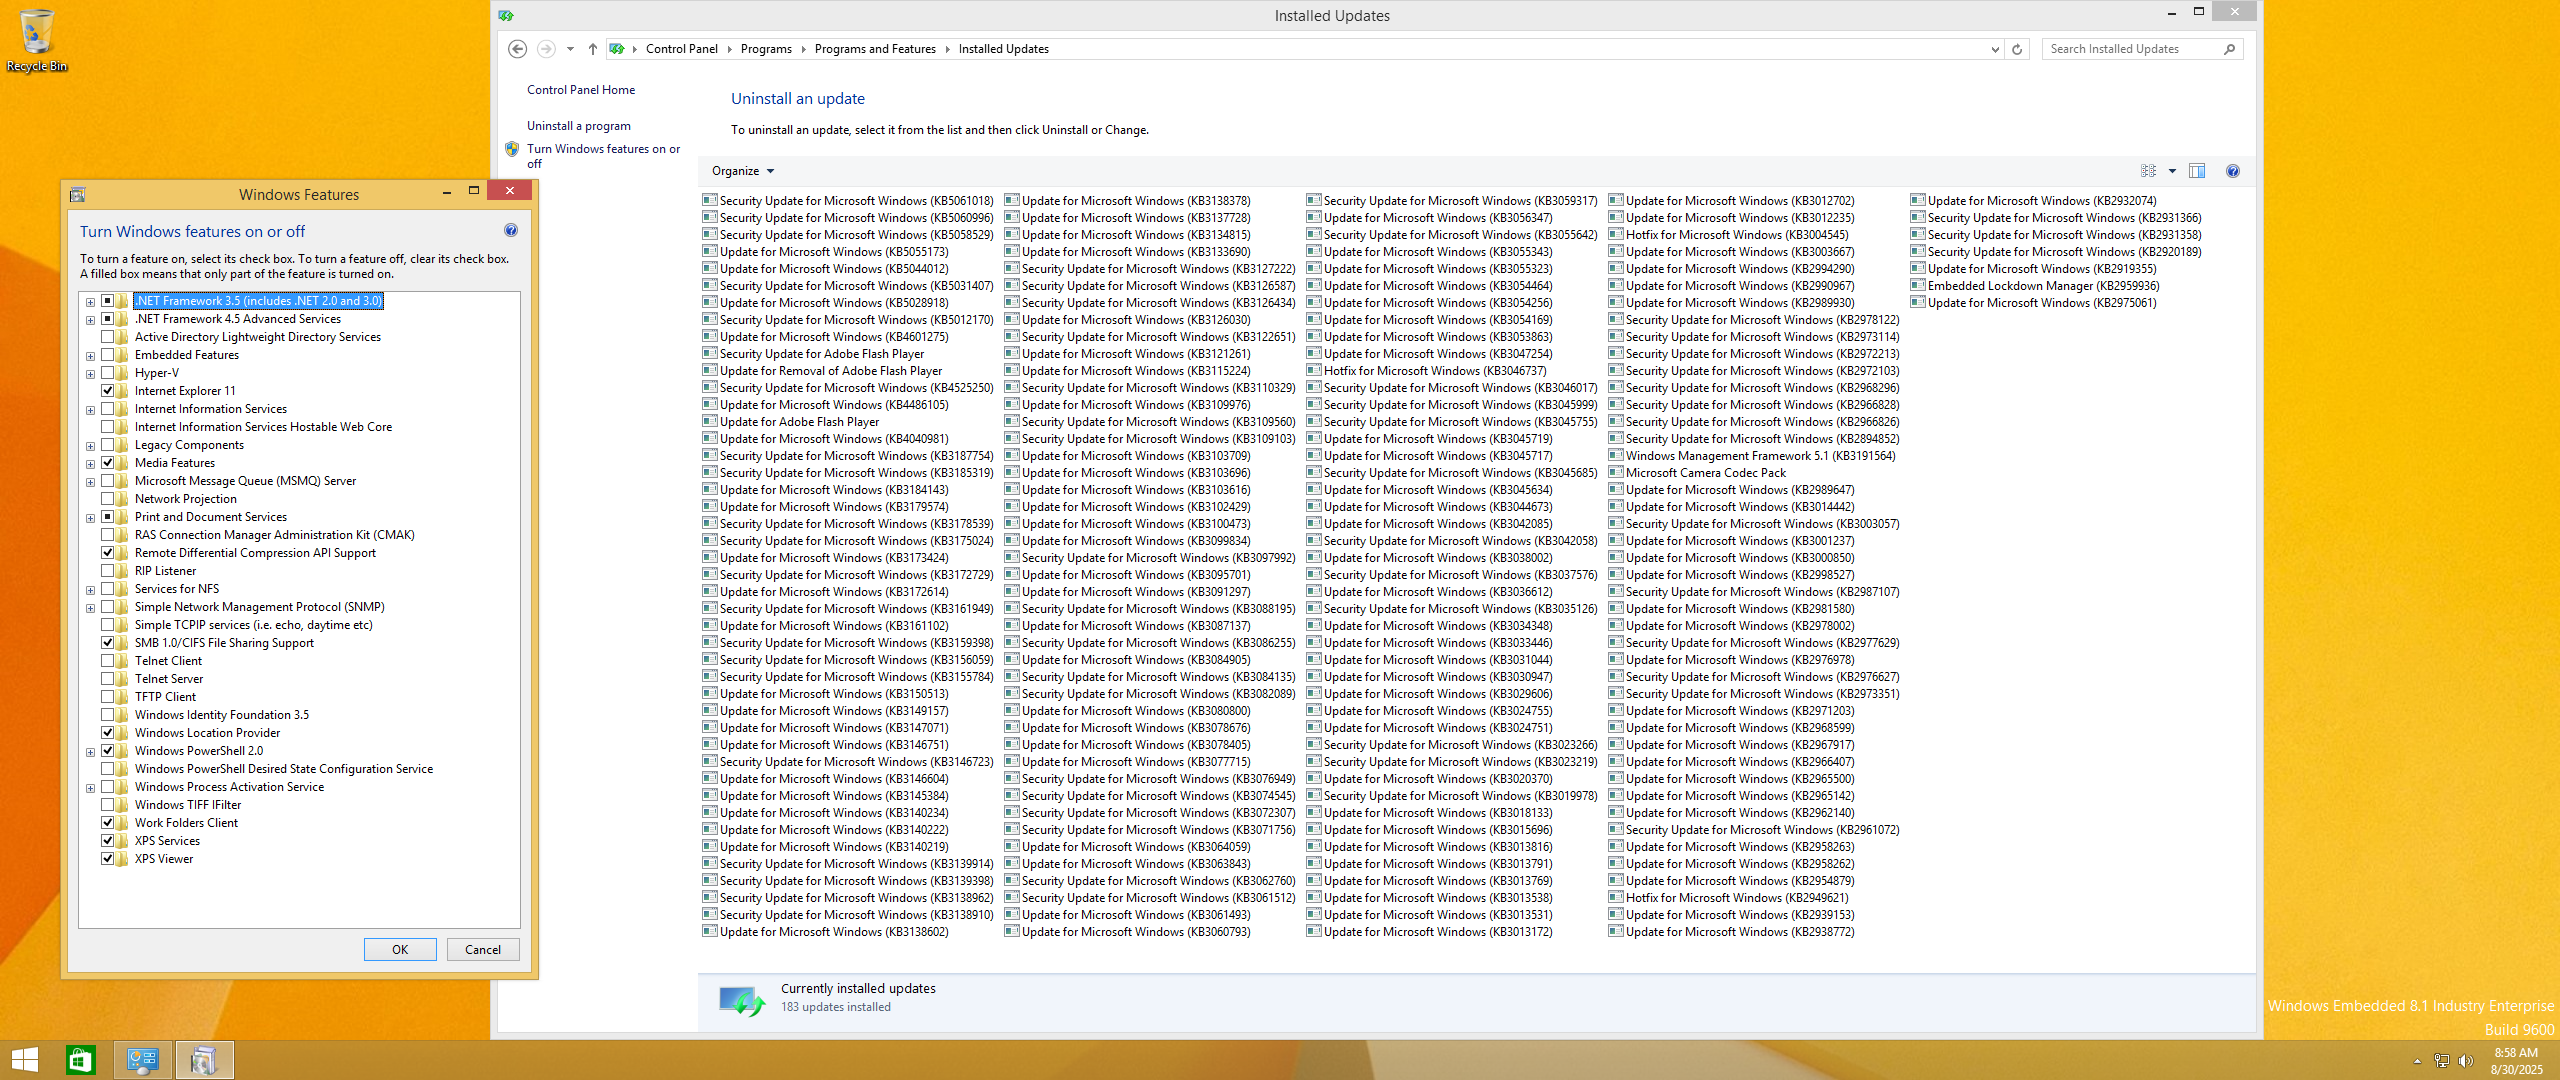
Task: Select Update for Removal of Adobe Flash Player
Action: tap(831, 370)
